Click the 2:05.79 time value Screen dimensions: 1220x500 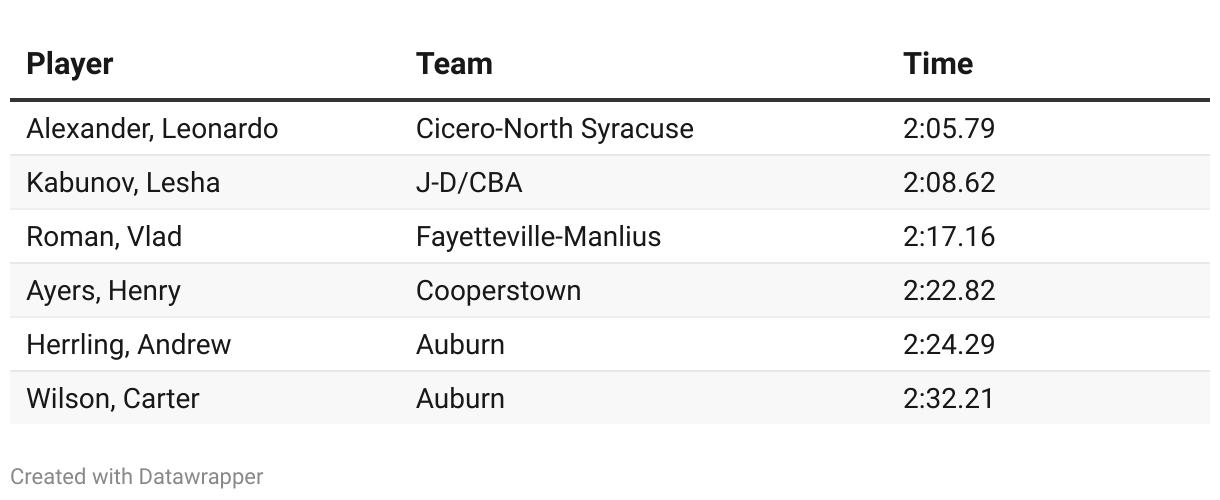(x=948, y=129)
